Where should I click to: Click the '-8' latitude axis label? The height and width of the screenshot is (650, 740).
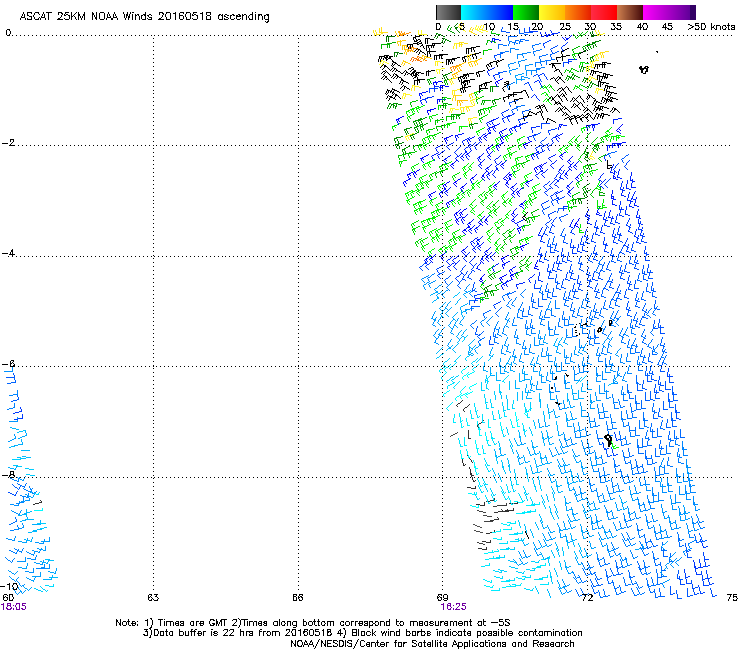point(8,474)
